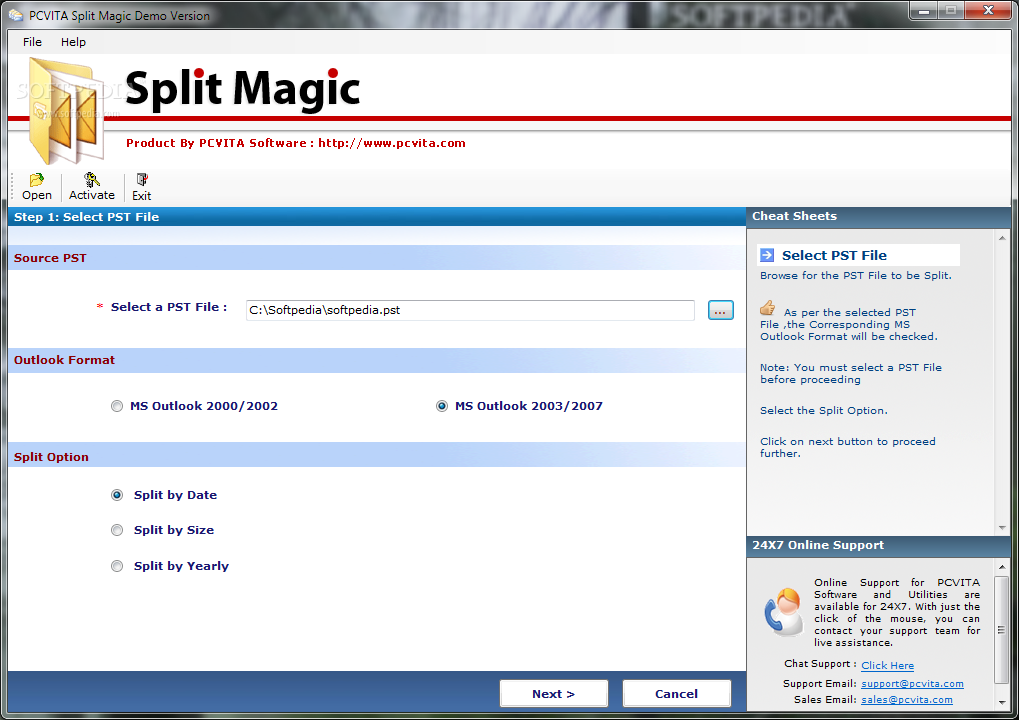Click the Next > button
This screenshot has height=720, width=1019.
tap(554, 693)
